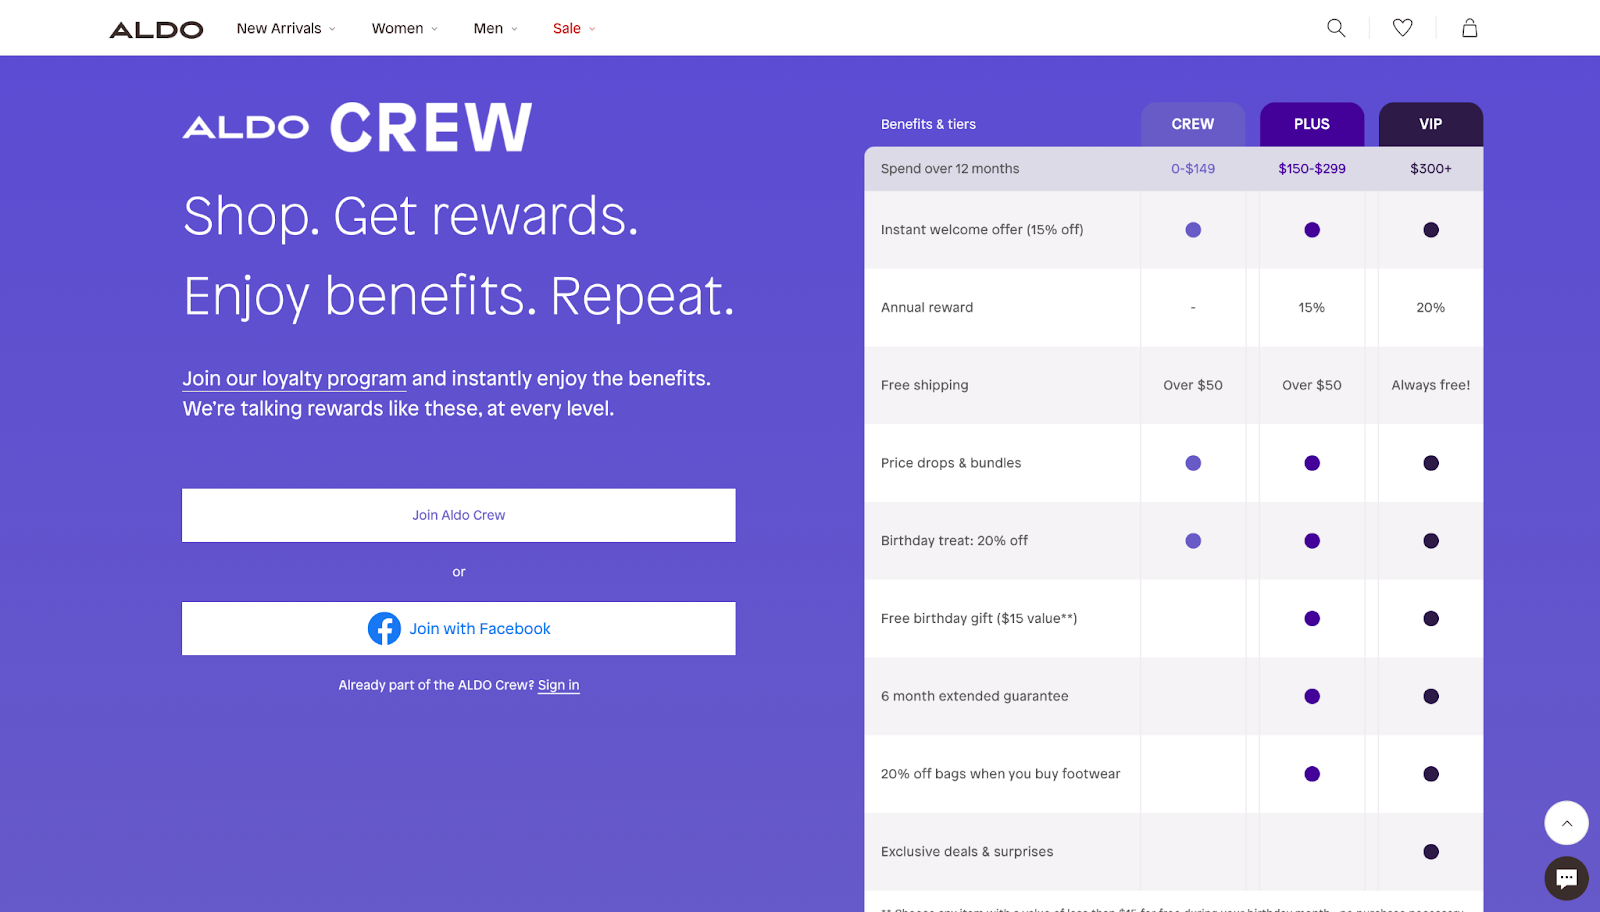Select the CREW tier tab
Viewport: 1600px width, 912px height.
tap(1192, 124)
